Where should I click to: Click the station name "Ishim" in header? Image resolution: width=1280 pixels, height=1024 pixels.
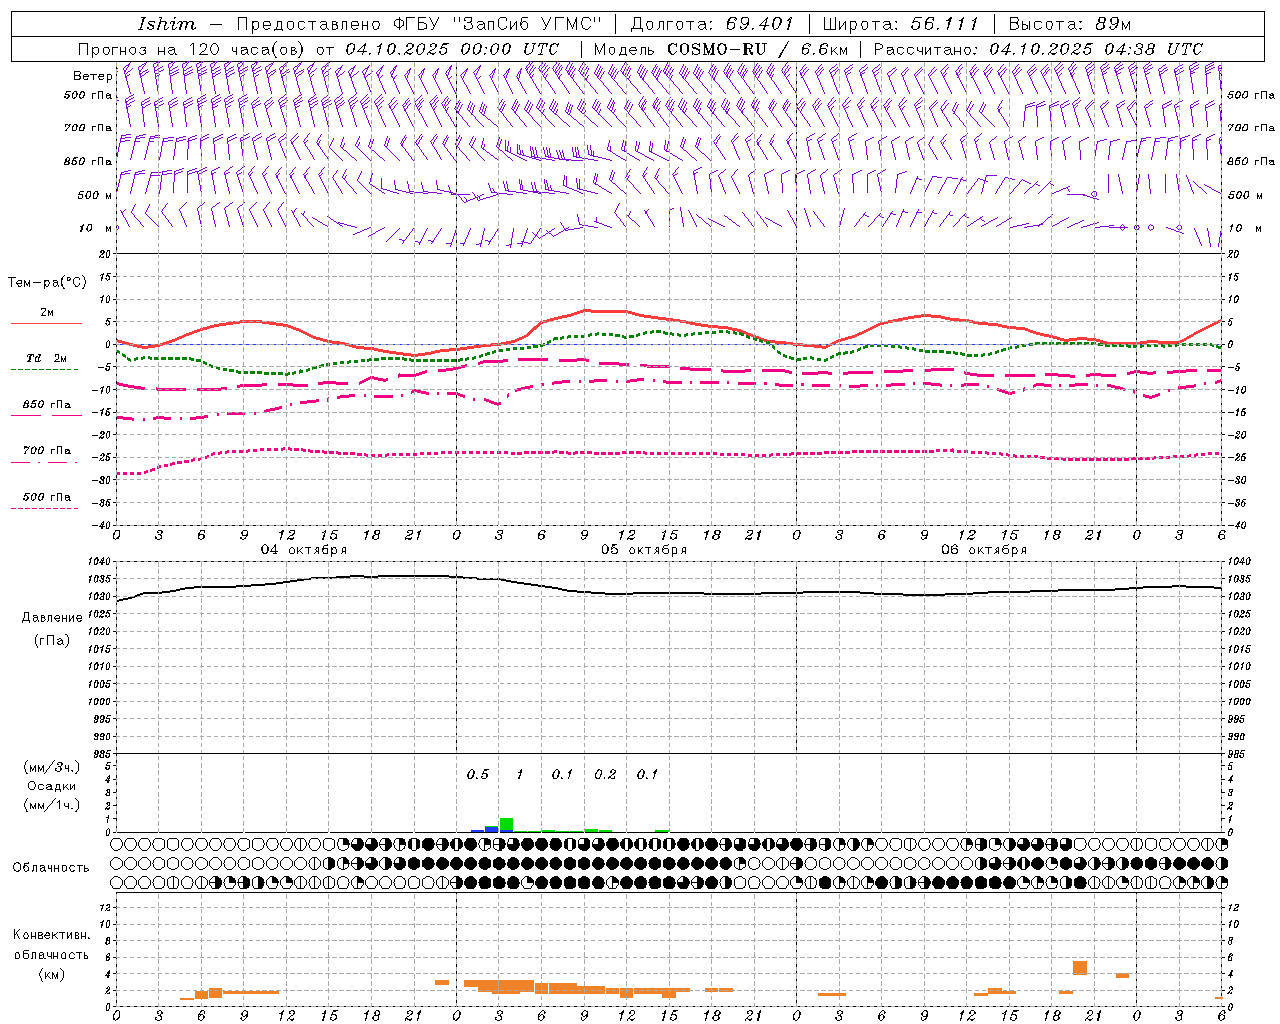coord(167,24)
